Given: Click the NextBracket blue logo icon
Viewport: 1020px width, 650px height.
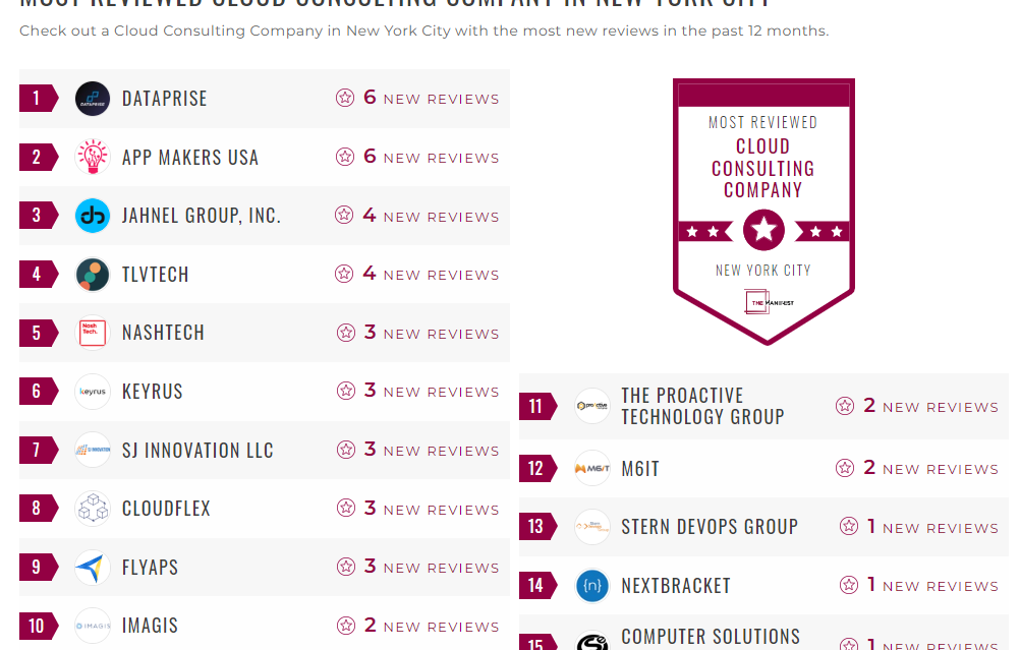Looking at the screenshot, I should 592,585.
